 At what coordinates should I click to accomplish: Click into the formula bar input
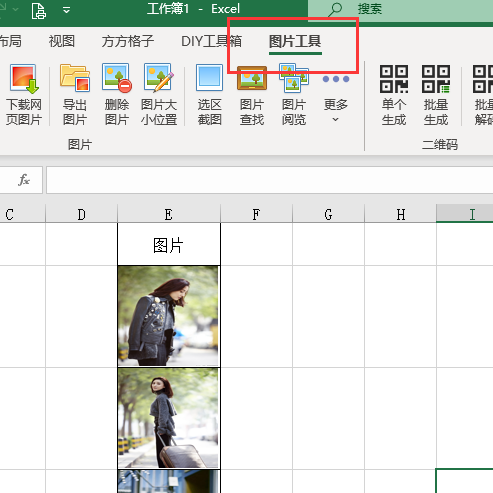click(269, 180)
